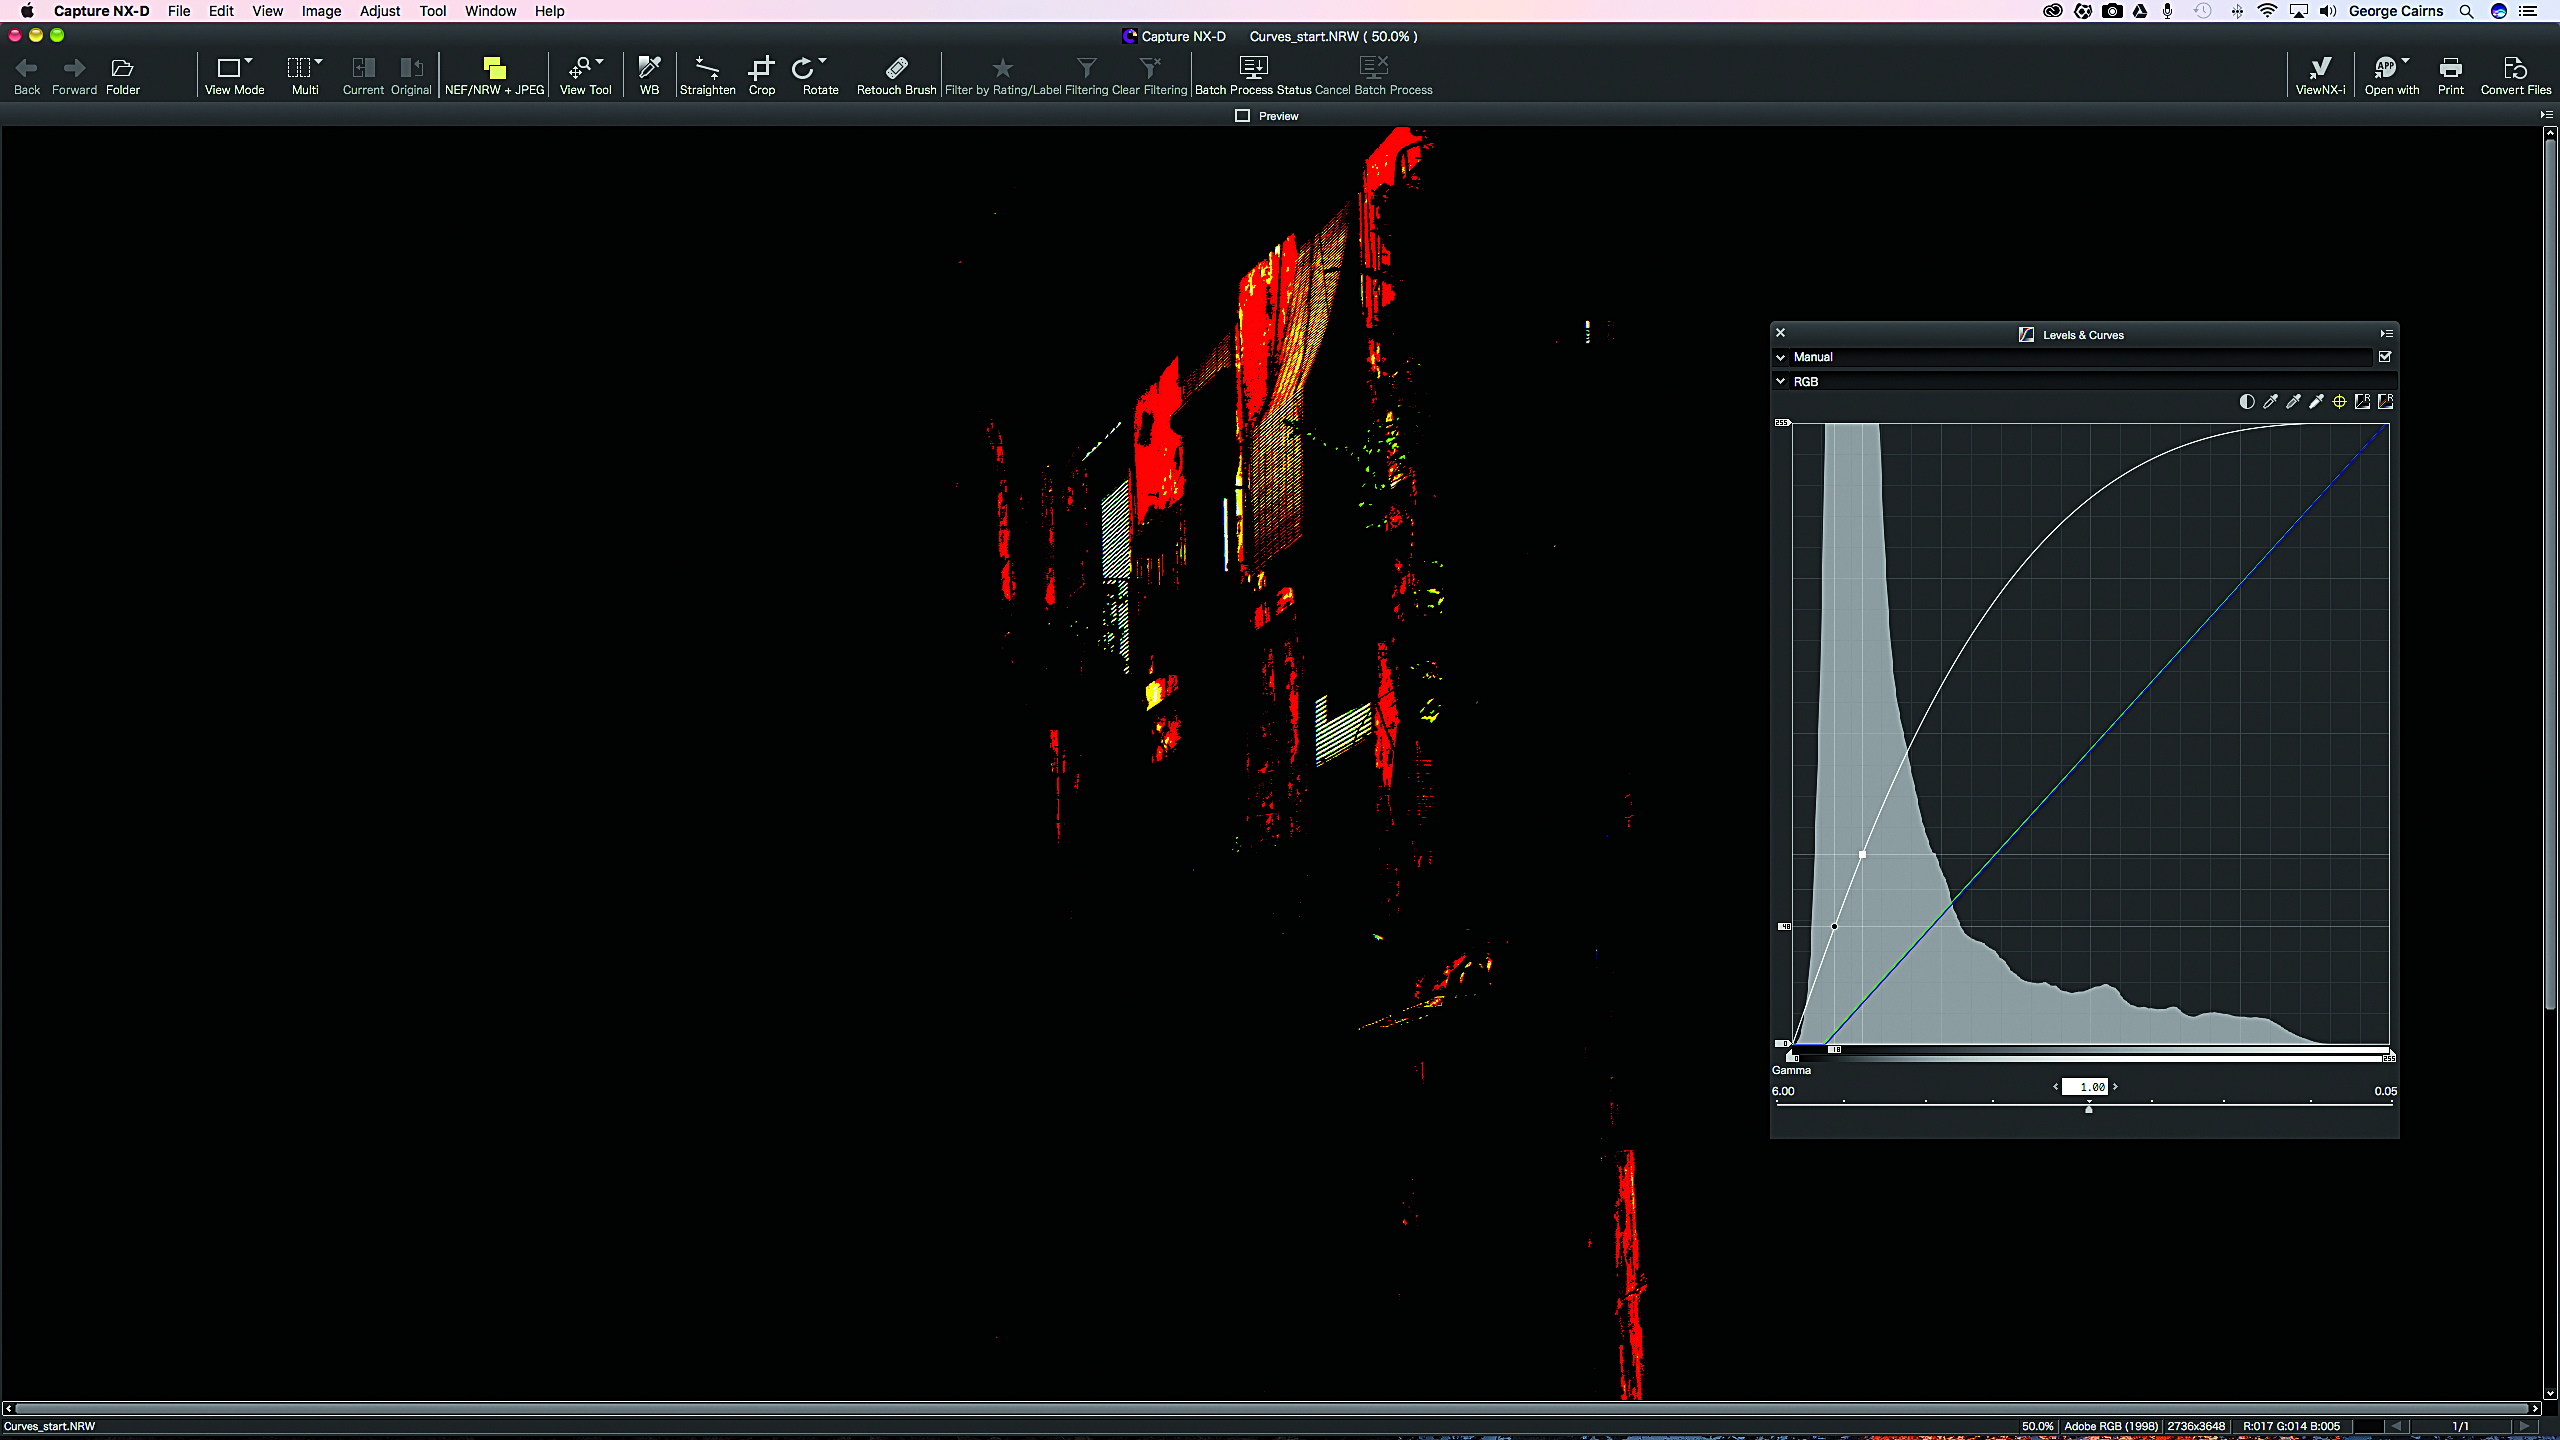Open the Tool menu

click(x=433, y=11)
